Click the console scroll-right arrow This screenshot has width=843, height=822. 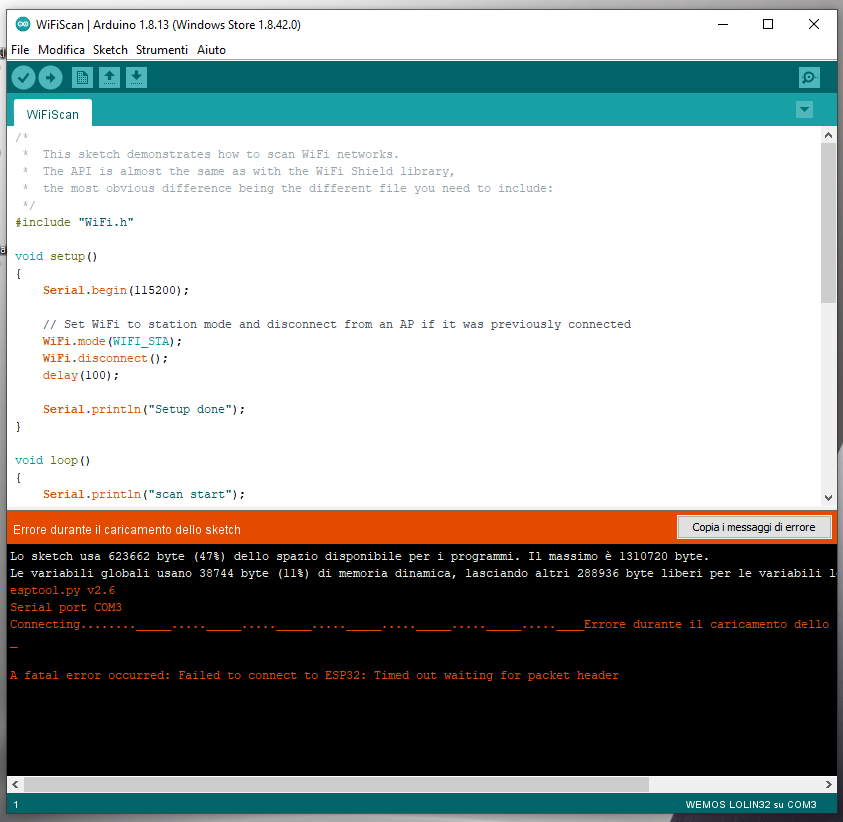828,784
